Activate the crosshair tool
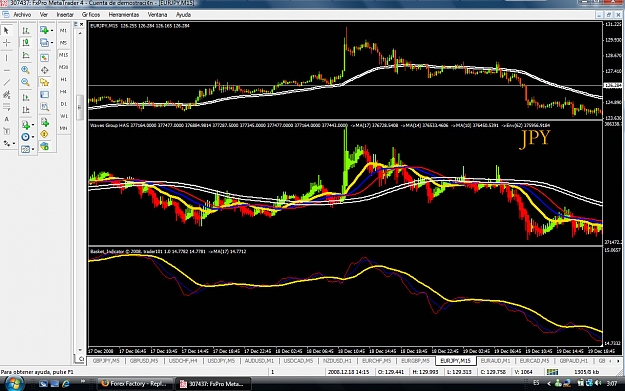Image resolution: width=625 pixels, height=391 pixels. click(6, 43)
